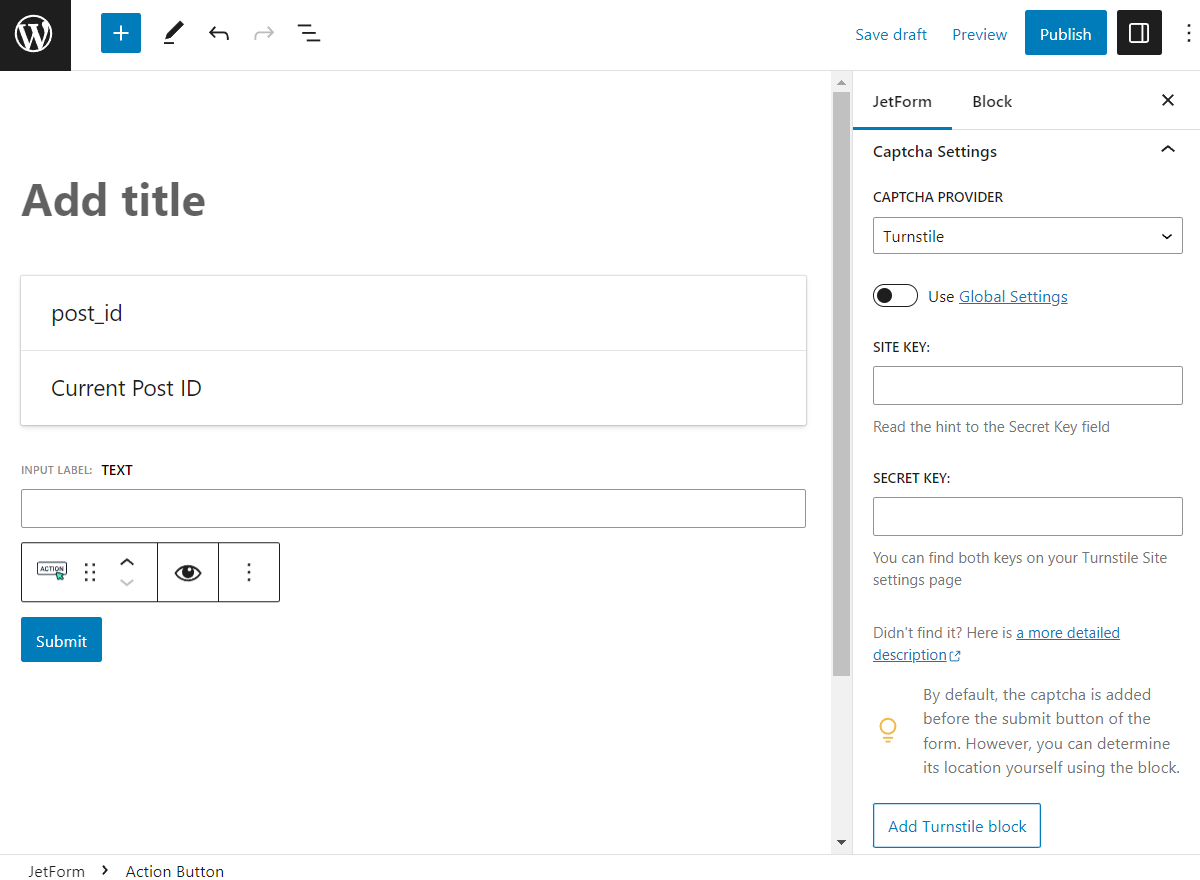
Task: Open the block inserter with the plus icon
Action: coord(120,33)
